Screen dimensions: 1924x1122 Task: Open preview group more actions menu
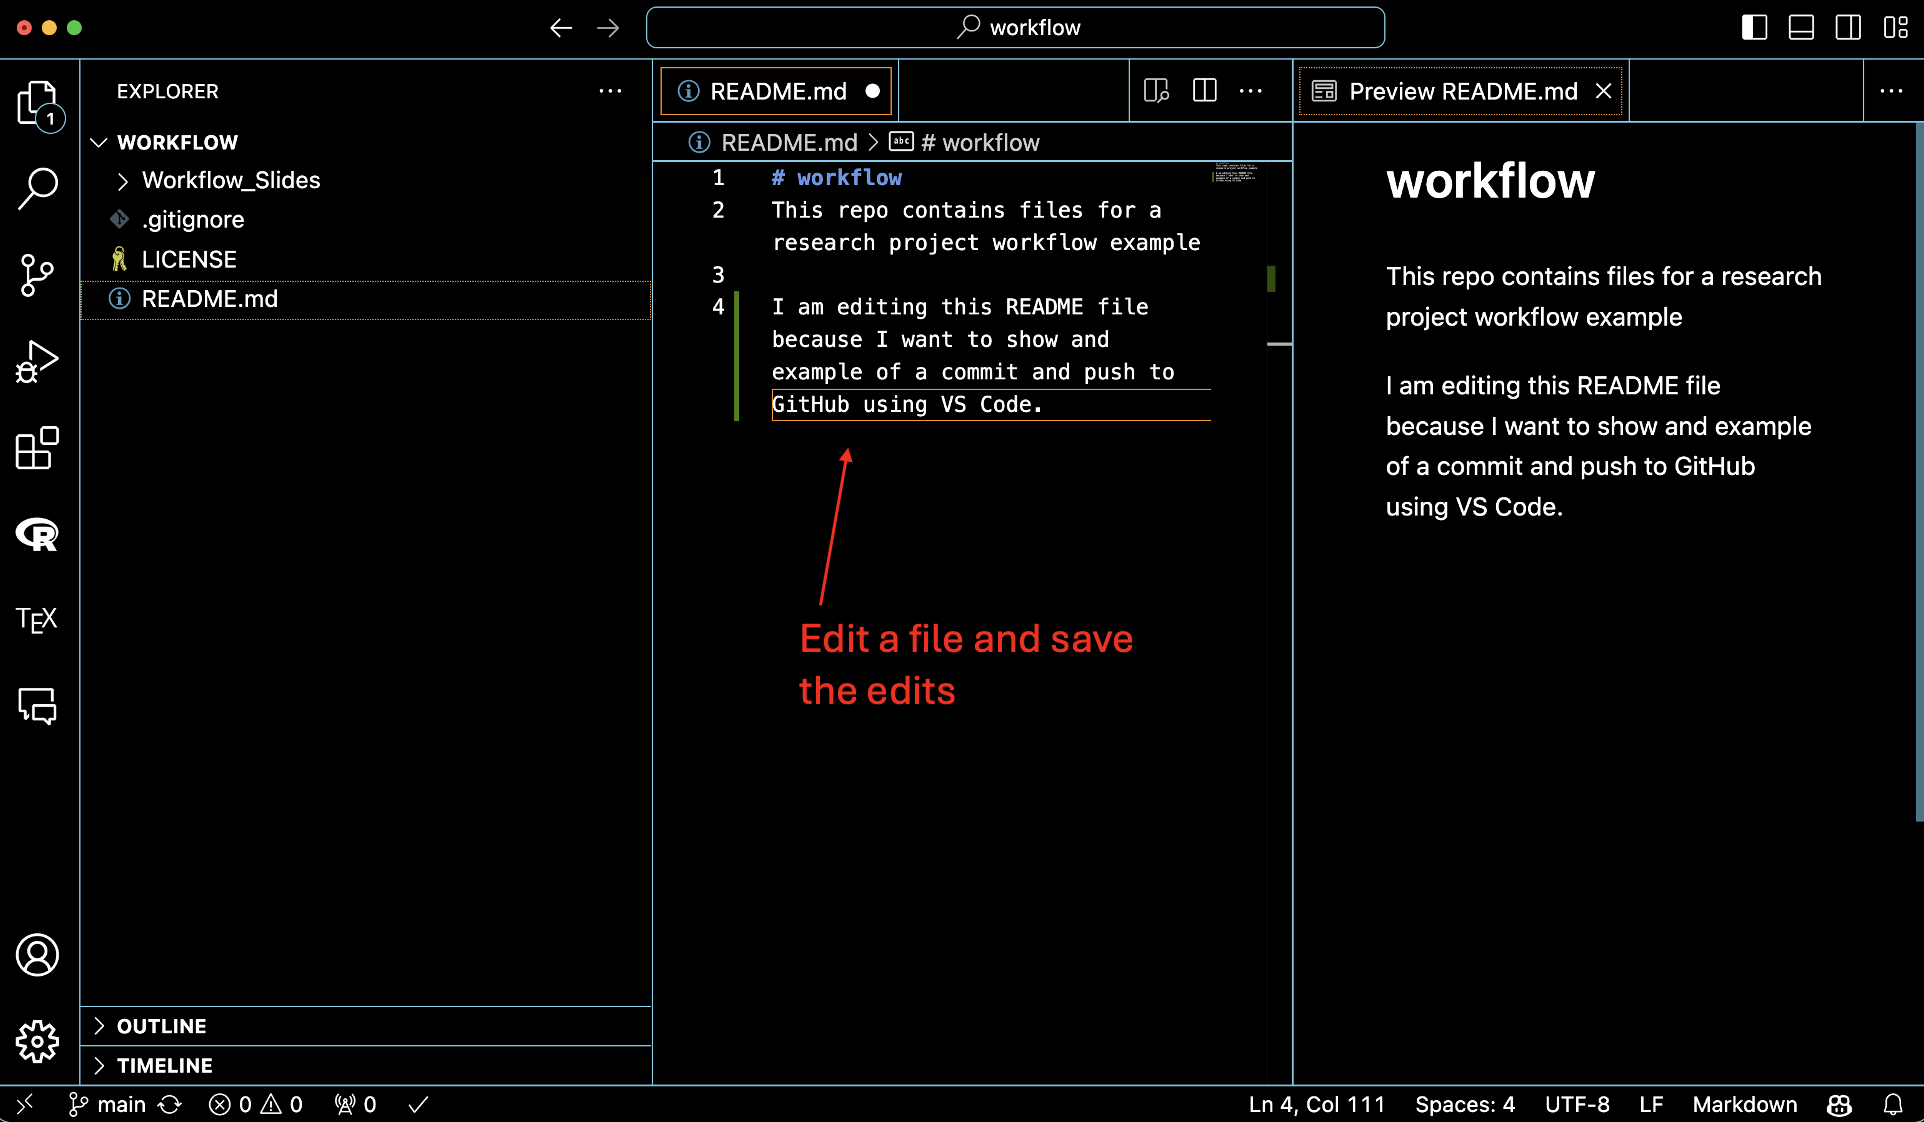(1891, 91)
